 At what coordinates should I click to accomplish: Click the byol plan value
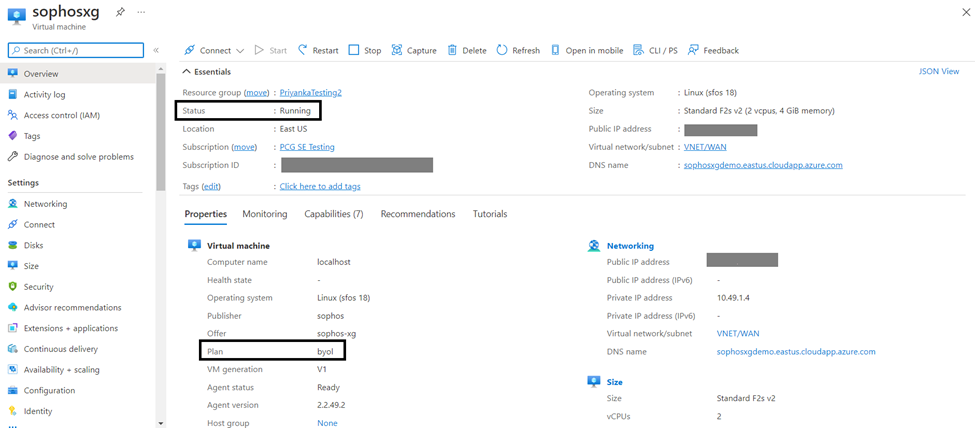click(325, 351)
